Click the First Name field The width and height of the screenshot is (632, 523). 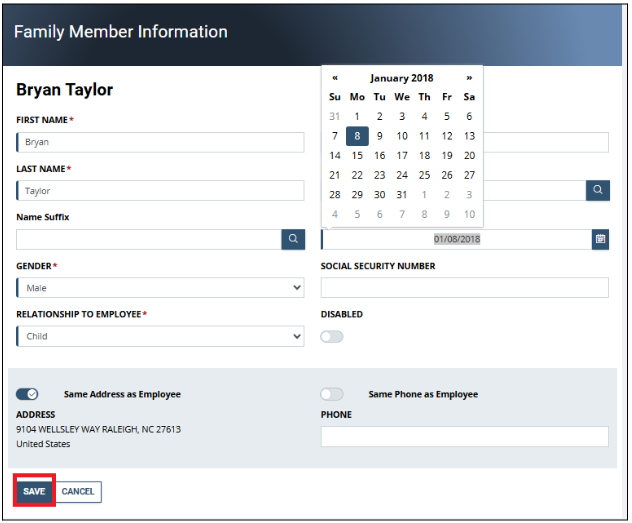point(160,142)
